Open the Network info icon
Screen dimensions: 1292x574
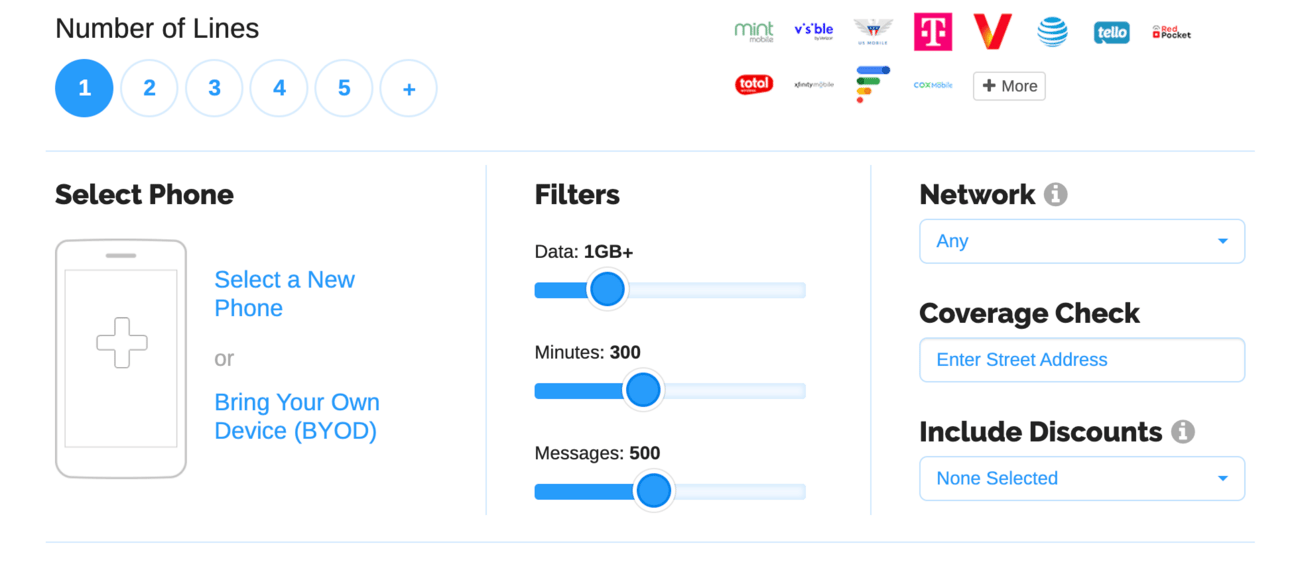pyautogui.click(x=1055, y=194)
